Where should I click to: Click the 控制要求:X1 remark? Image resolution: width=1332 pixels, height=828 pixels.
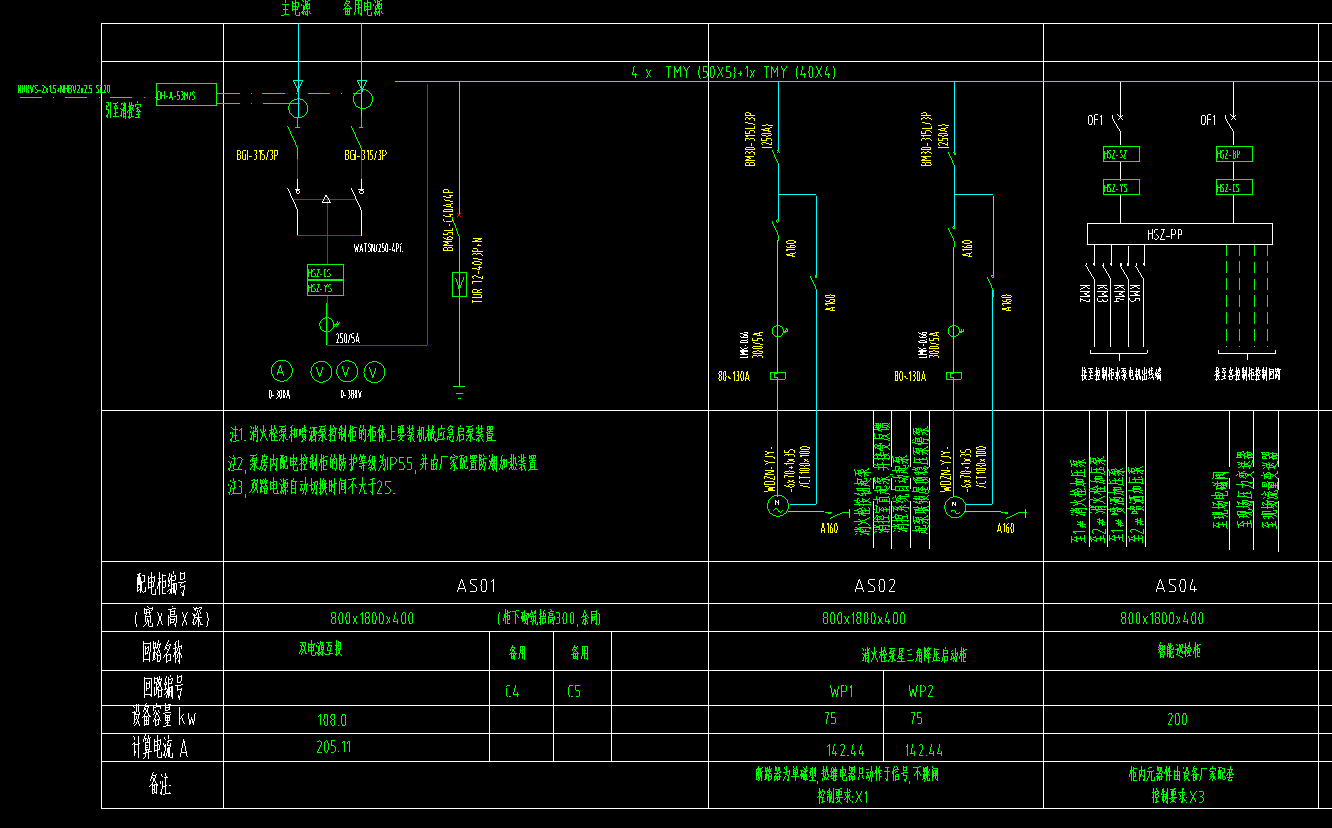coord(843,798)
